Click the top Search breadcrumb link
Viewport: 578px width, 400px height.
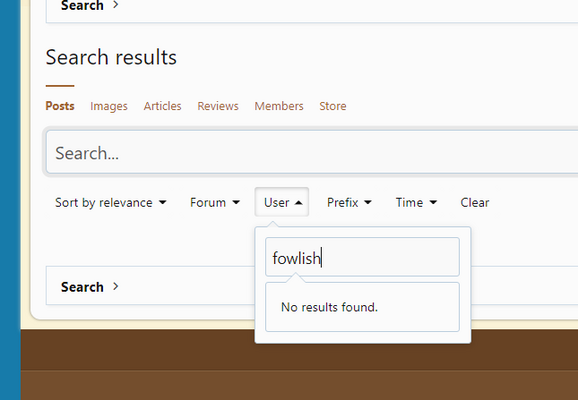[x=82, y=5]
